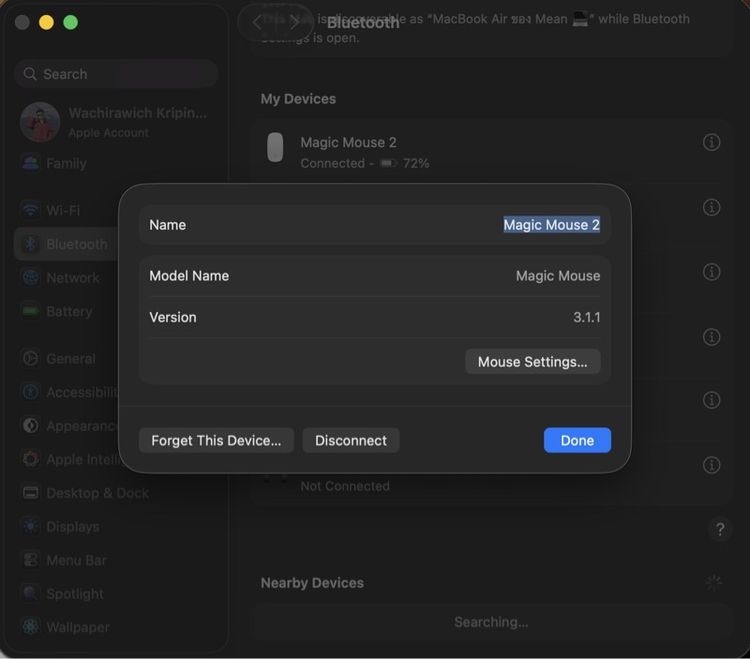The height and width of the screenshot is (659, 750).
Task: Edit the Name field Magic Mouse 2
Action: pos(551,225)
